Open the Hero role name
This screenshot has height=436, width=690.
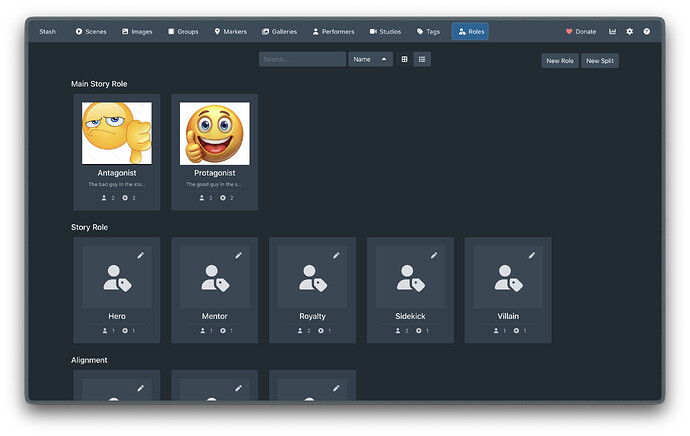pos(117,316)
